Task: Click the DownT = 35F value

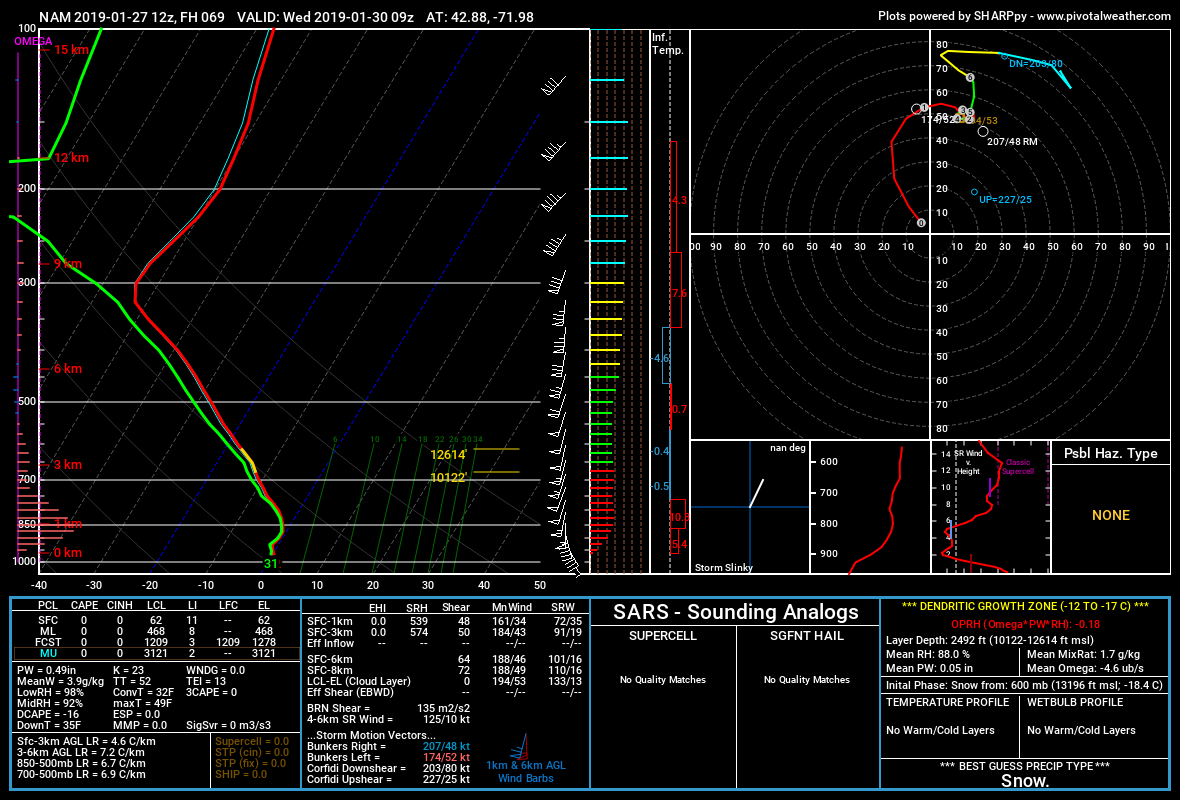Action: 49,725
